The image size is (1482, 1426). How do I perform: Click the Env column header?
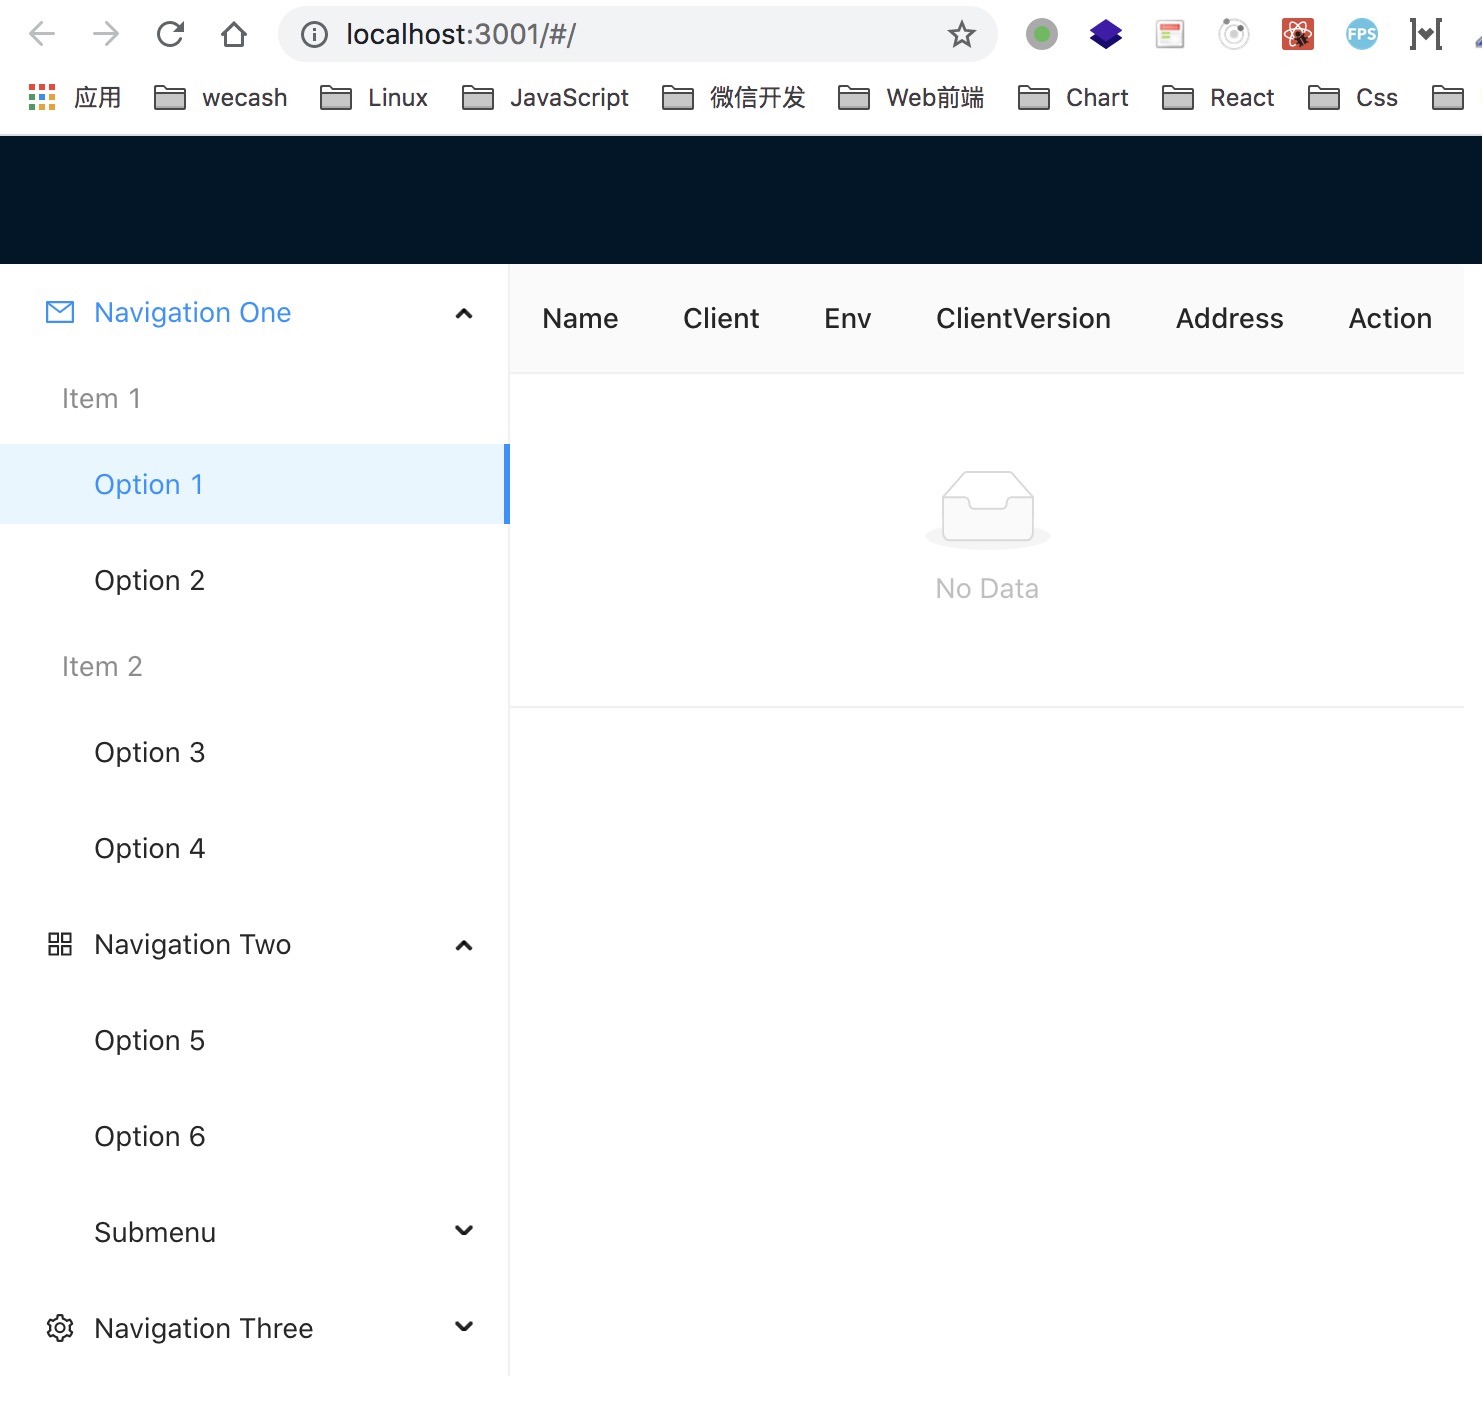pyautogui.click(x=847, y=318)
